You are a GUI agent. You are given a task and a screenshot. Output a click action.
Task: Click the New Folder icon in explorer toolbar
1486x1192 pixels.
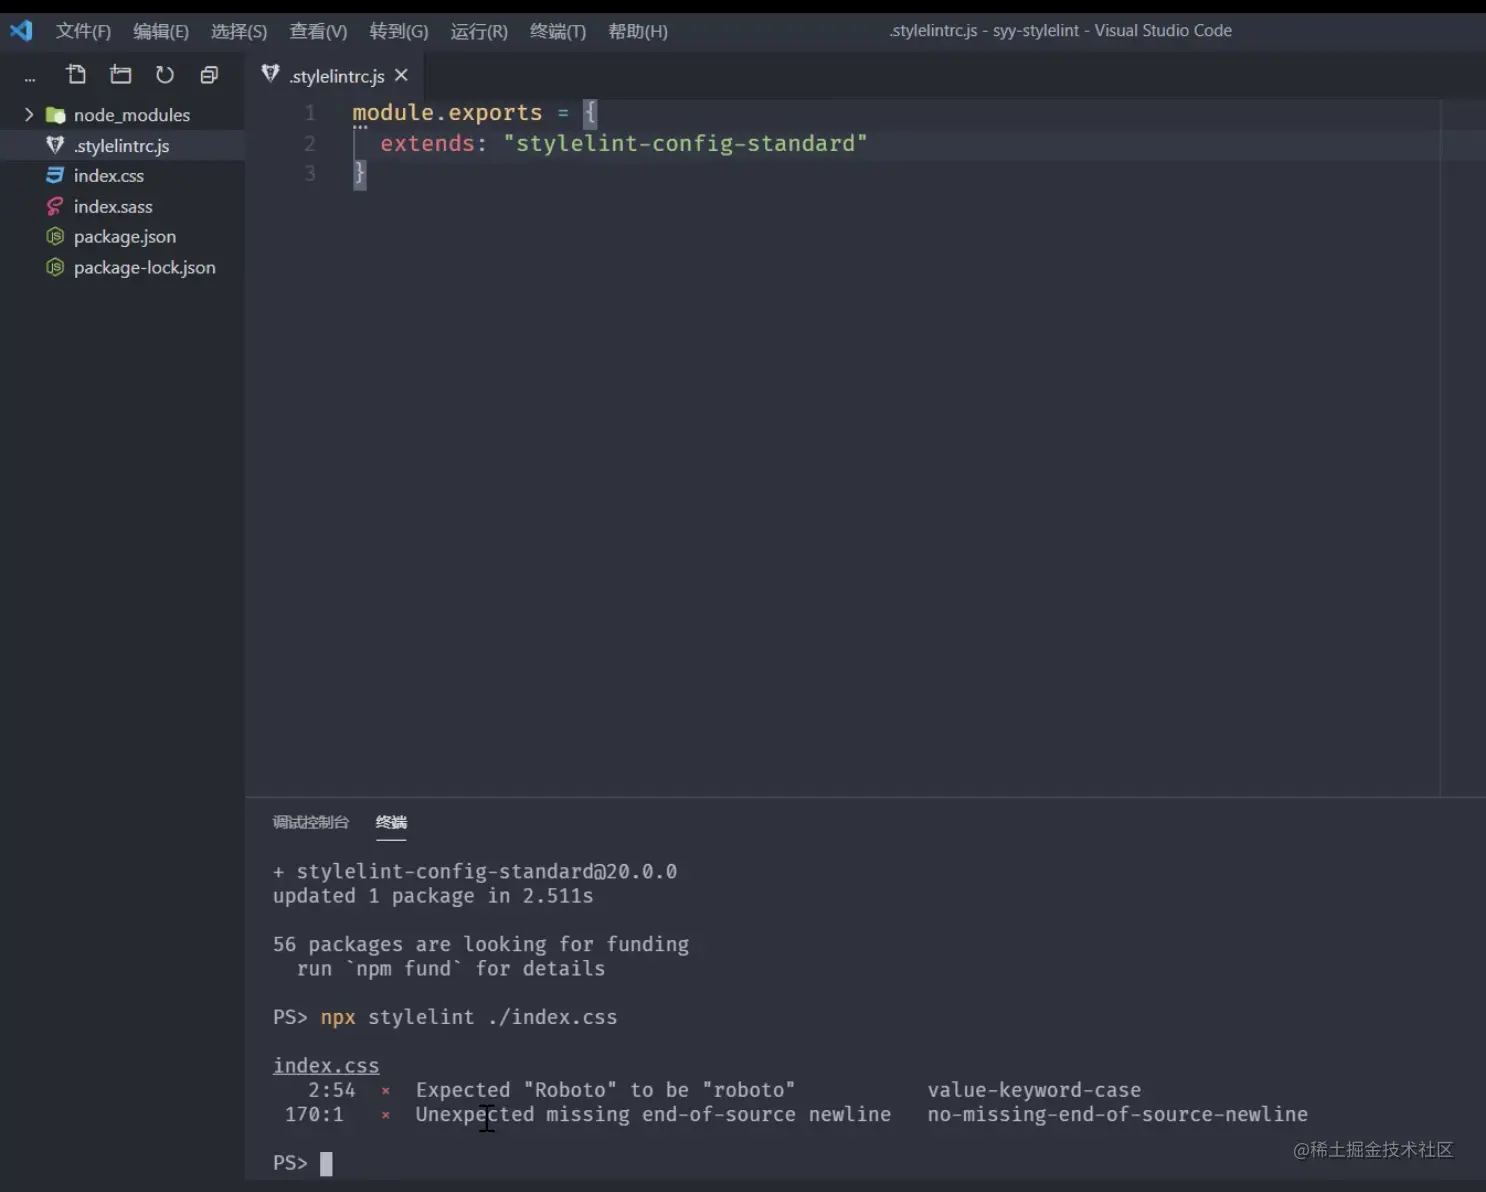click(121, 75)
